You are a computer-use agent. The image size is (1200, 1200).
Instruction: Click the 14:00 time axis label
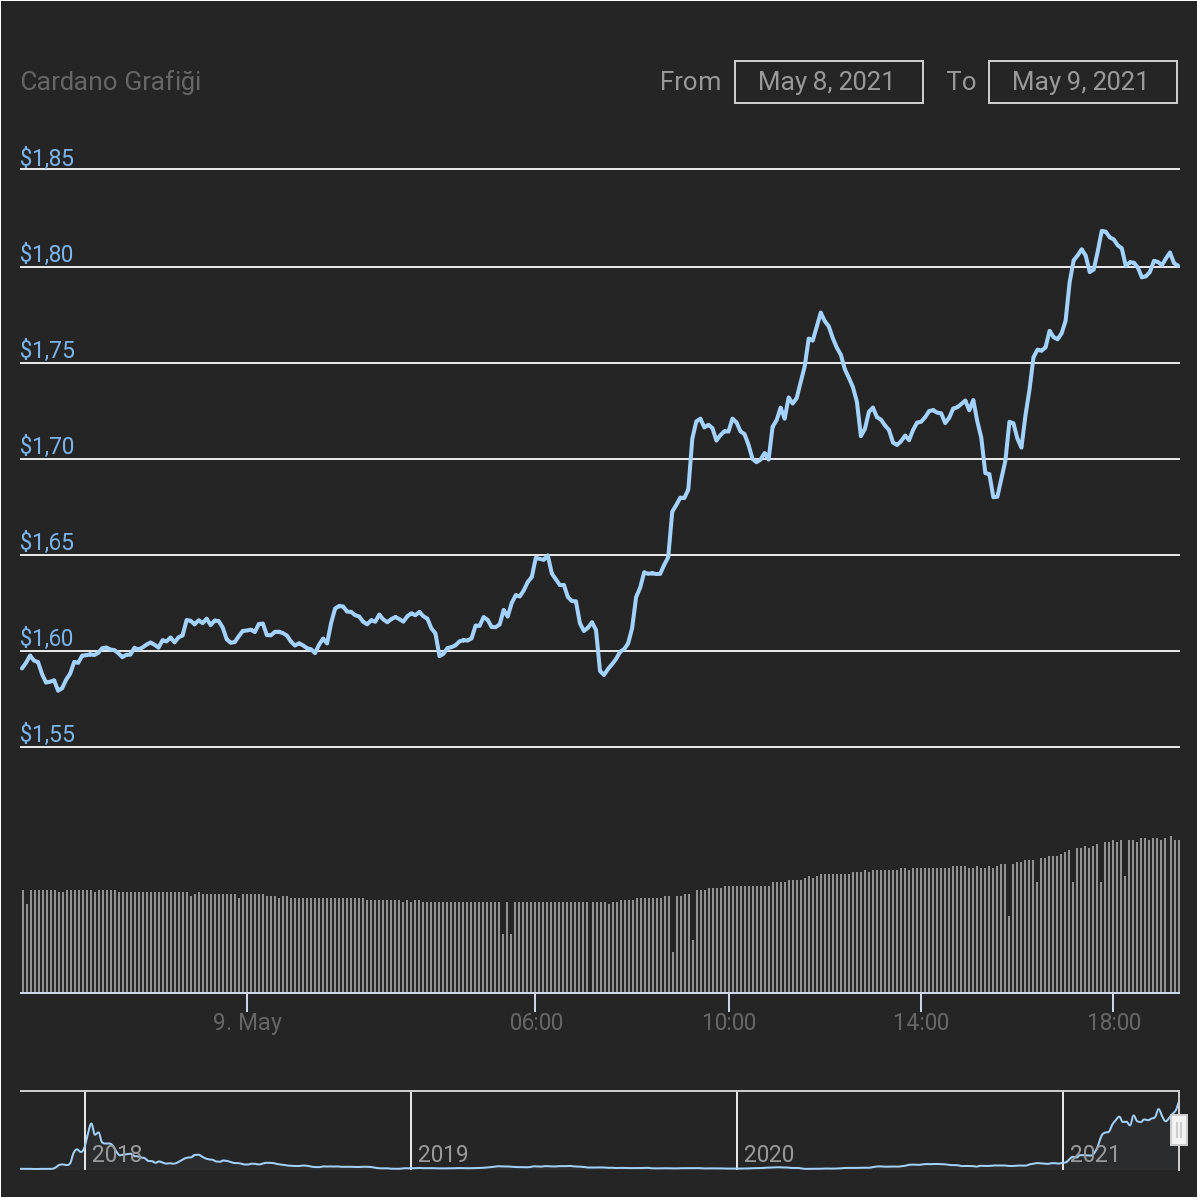(x=921, y=1022)
